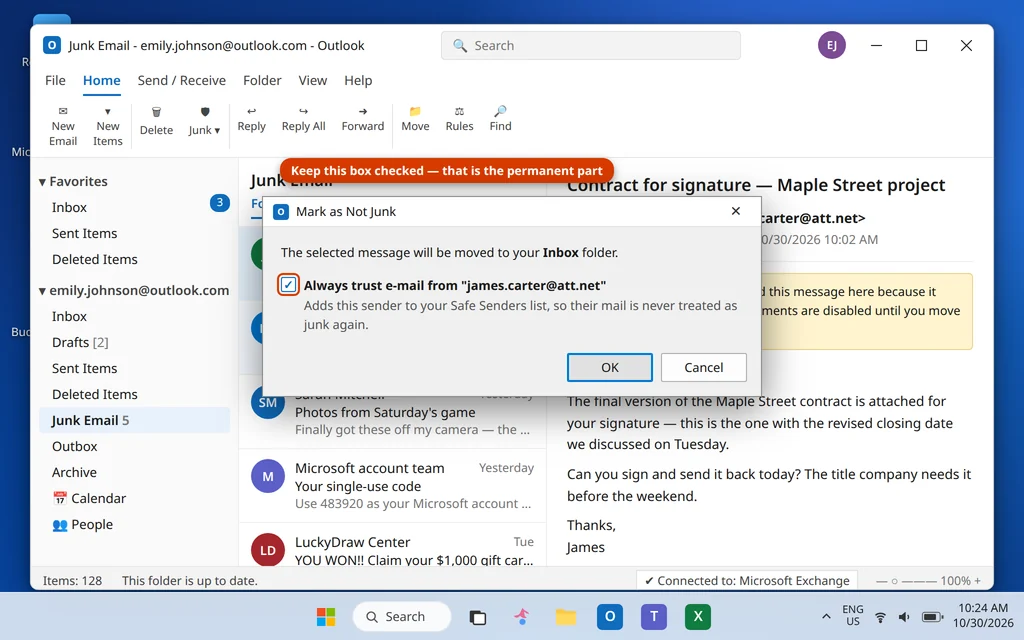
Task: Click the Forward arrow in ribbon
Action: pyautogui.click(x=363, y=111)
